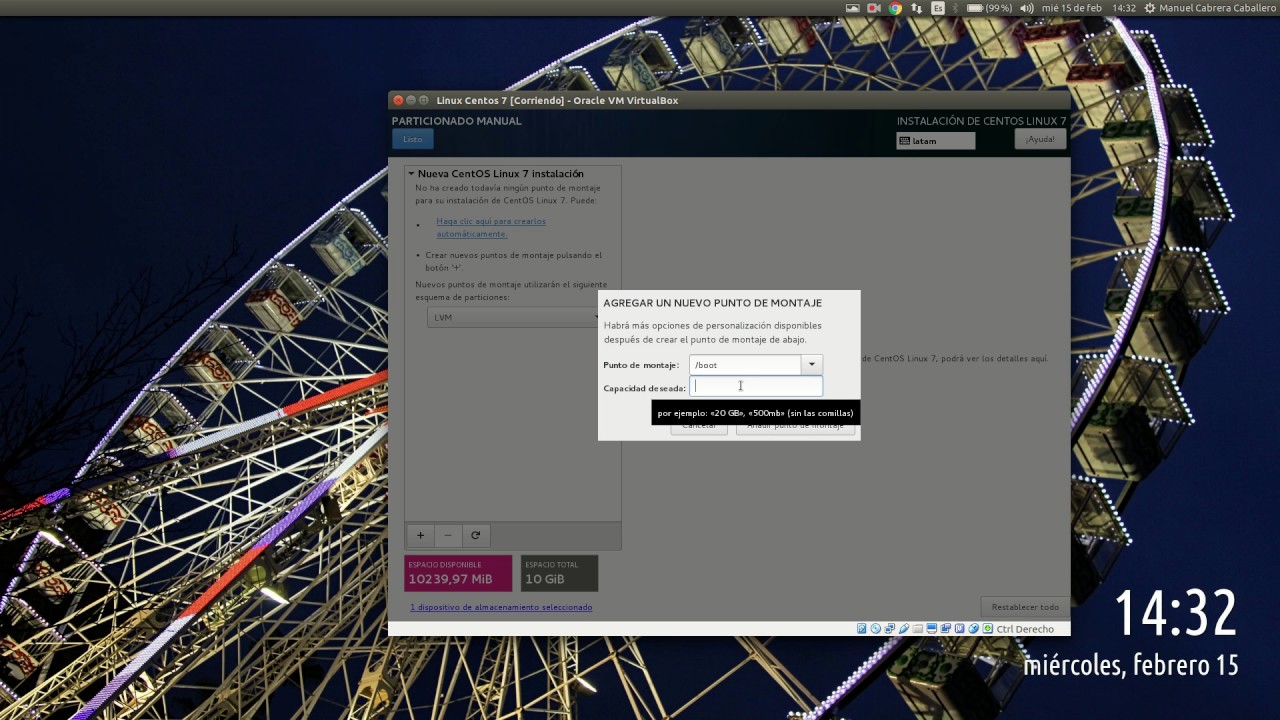Open the LVM partition scheme dropdown
This screenshot has width=1280, height=720.
tap(513, 317)
